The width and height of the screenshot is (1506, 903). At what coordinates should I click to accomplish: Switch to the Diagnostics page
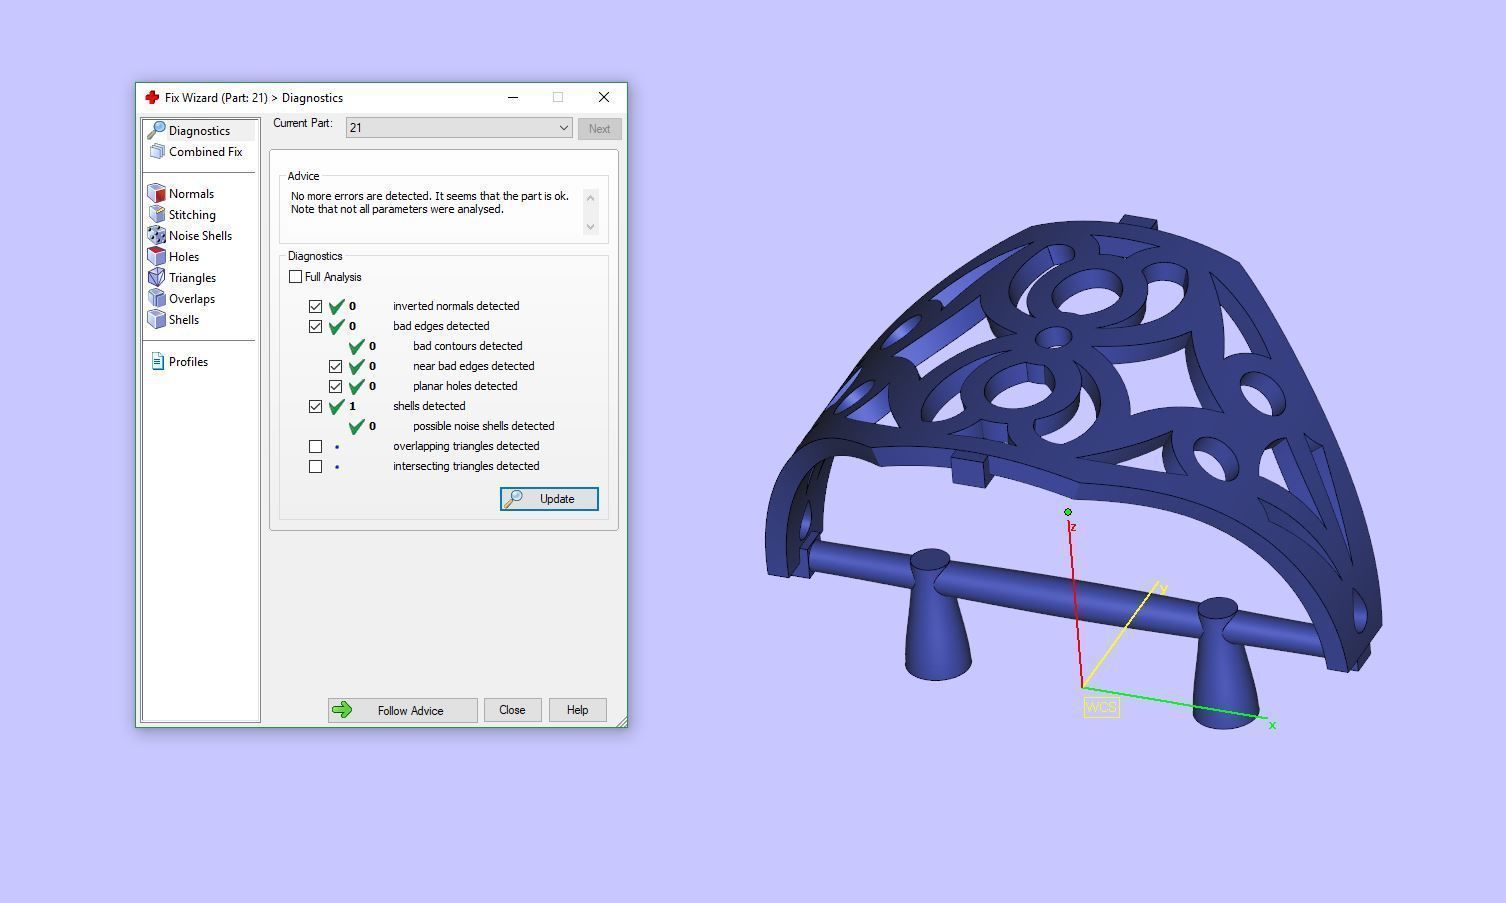tap(198, 131)
